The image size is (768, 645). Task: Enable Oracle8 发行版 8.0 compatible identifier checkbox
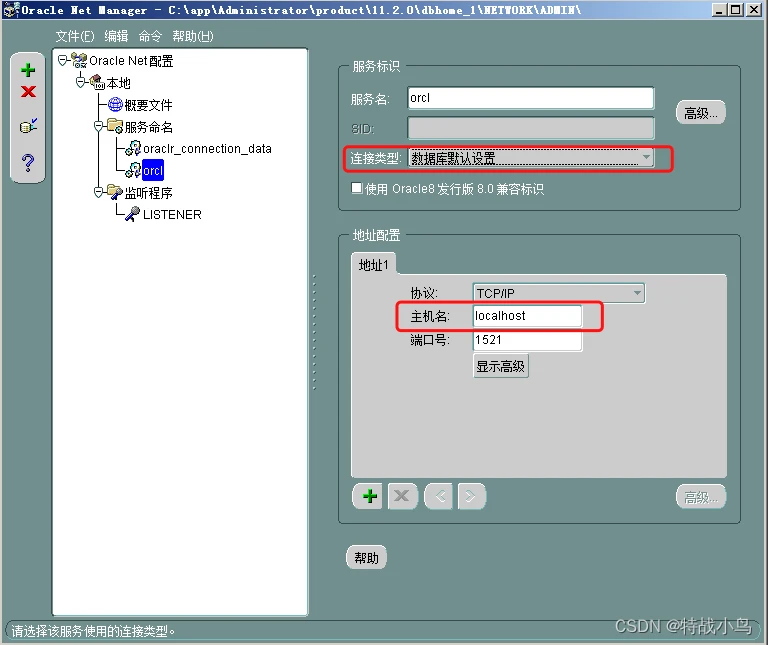[357, 188]
